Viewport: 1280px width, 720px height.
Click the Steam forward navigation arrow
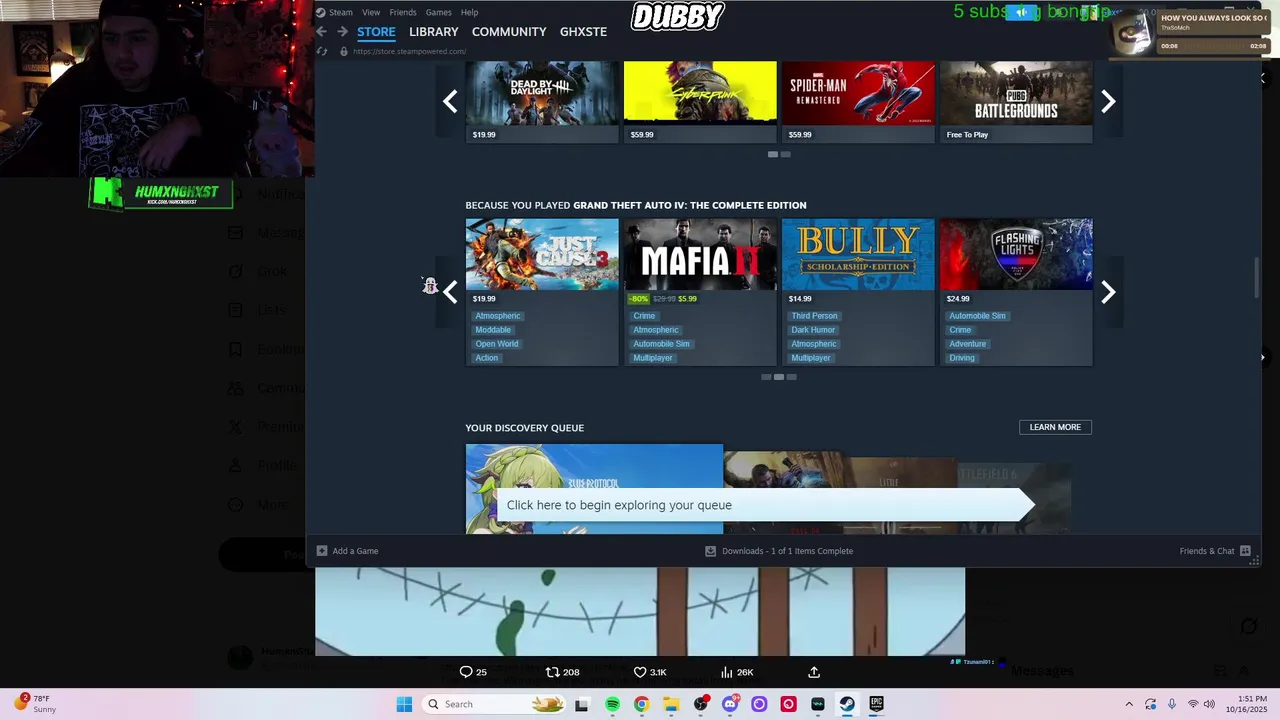pos(342,32)
